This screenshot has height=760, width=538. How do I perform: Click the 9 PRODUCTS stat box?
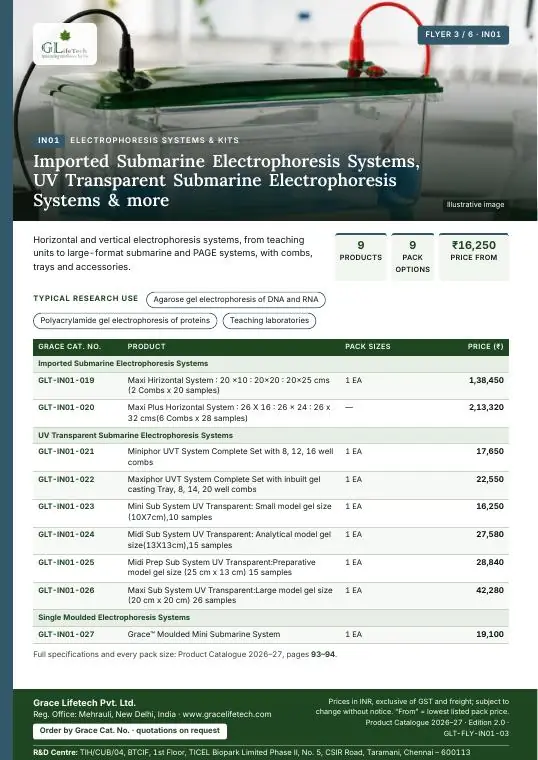click(x=361, y=257)
